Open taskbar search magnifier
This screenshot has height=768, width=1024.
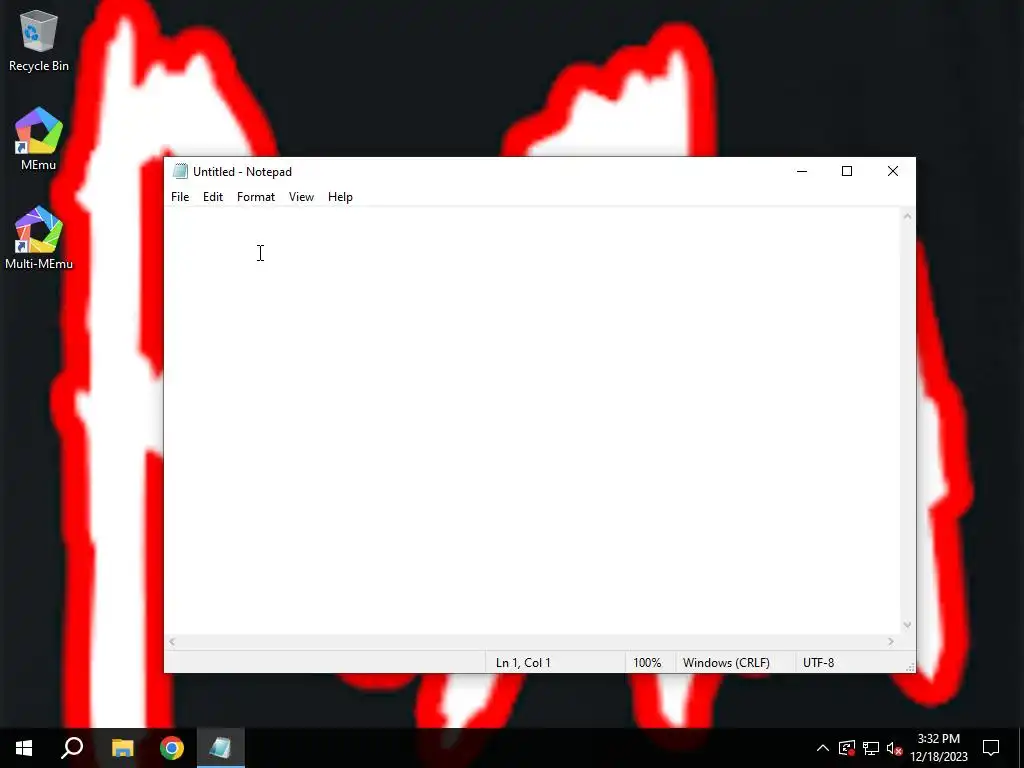click(72, 748)
